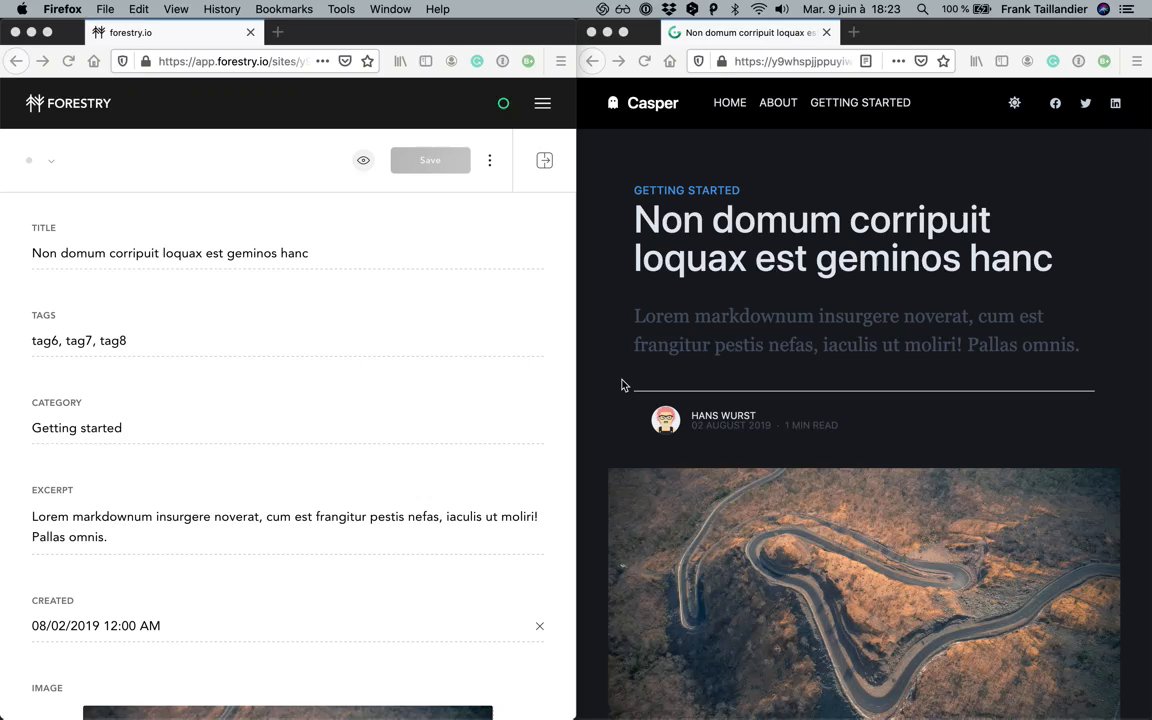
Task: Open Library icon in left Firefox toolbar
Action: coord(400,61)
